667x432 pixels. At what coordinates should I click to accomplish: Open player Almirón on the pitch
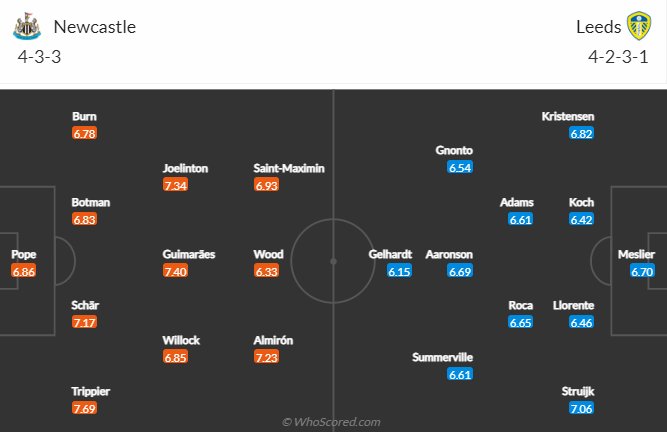(x=273, y=340)
